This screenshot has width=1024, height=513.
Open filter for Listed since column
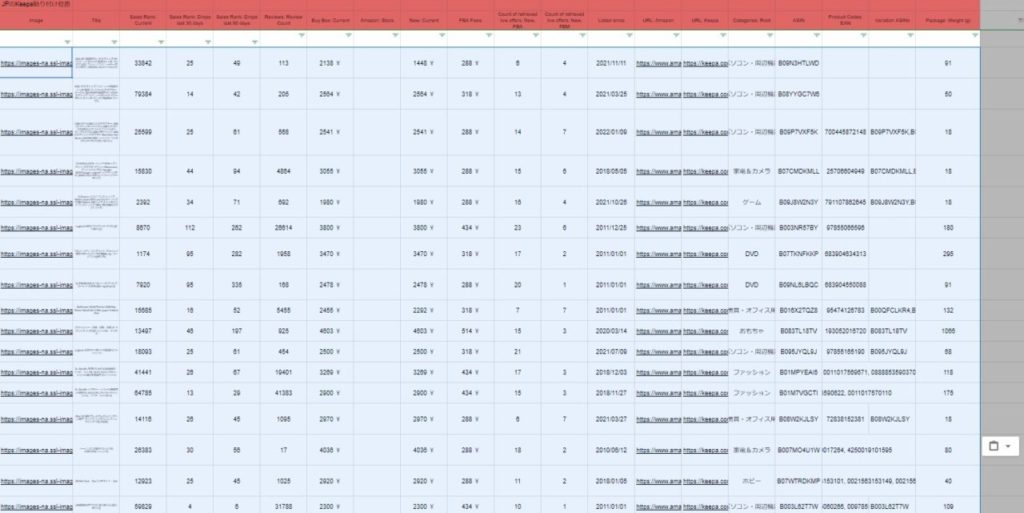click(630, 35)
